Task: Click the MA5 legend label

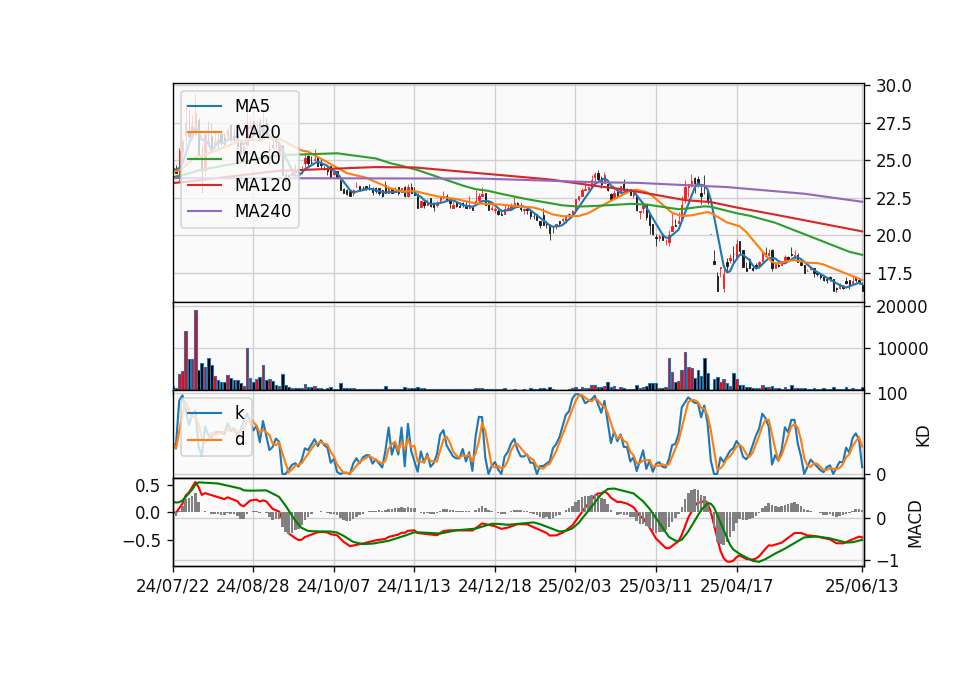Action: point(252,106)
